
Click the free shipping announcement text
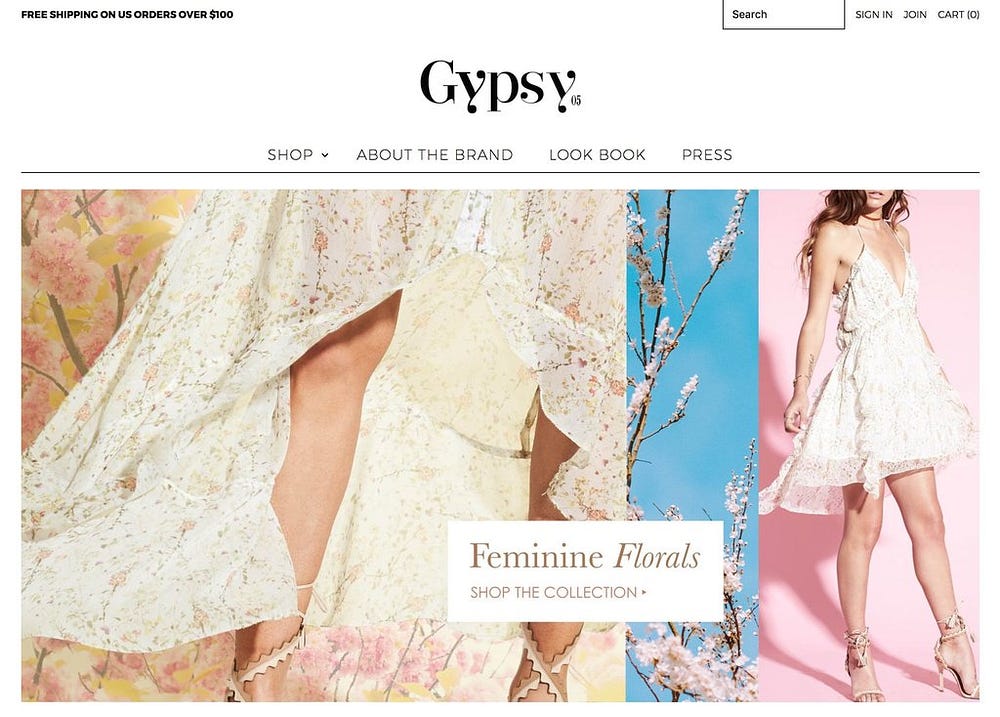127,14
